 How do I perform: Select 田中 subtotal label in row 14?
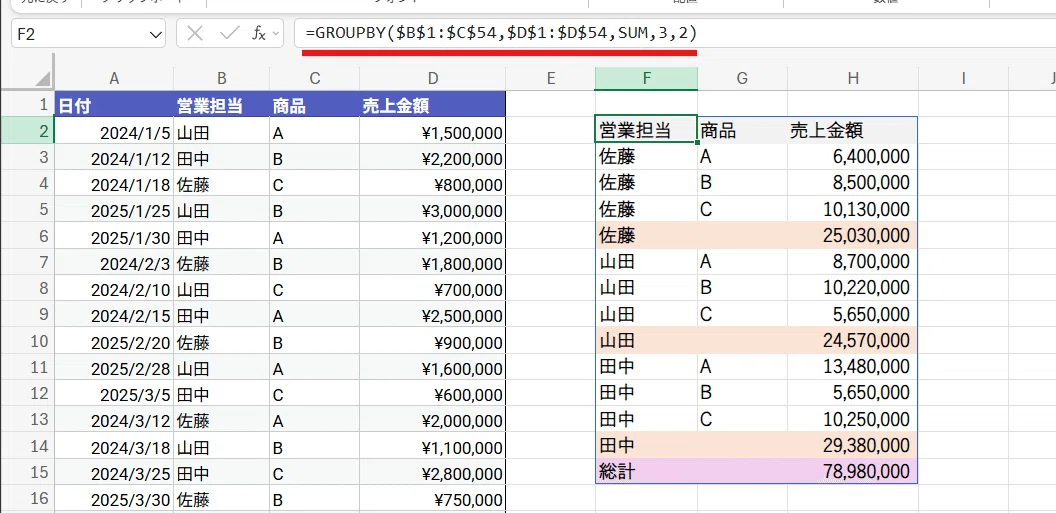[x=647, y=446]
